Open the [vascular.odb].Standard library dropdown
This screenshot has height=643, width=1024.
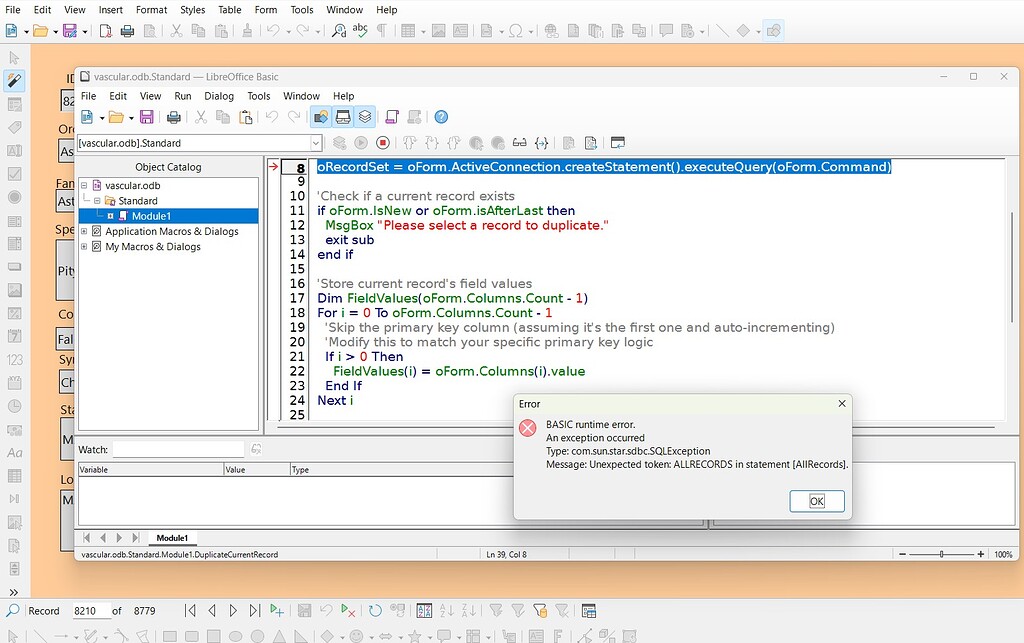(x=317, y=143)
